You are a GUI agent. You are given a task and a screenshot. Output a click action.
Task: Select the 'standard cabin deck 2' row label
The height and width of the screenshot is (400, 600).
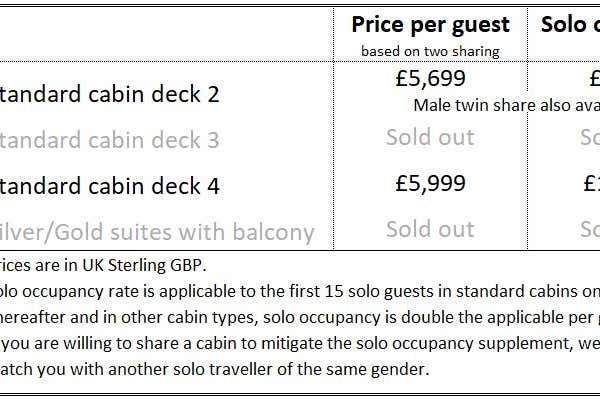click(x=109, y=94)
